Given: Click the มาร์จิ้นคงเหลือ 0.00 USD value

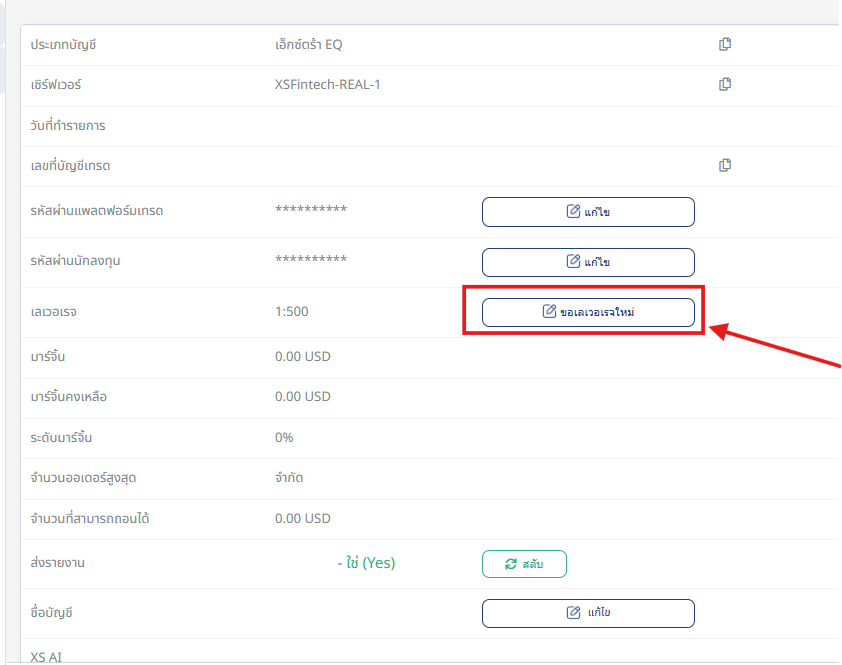Looking at the screenshot, I should pos(303,397).
